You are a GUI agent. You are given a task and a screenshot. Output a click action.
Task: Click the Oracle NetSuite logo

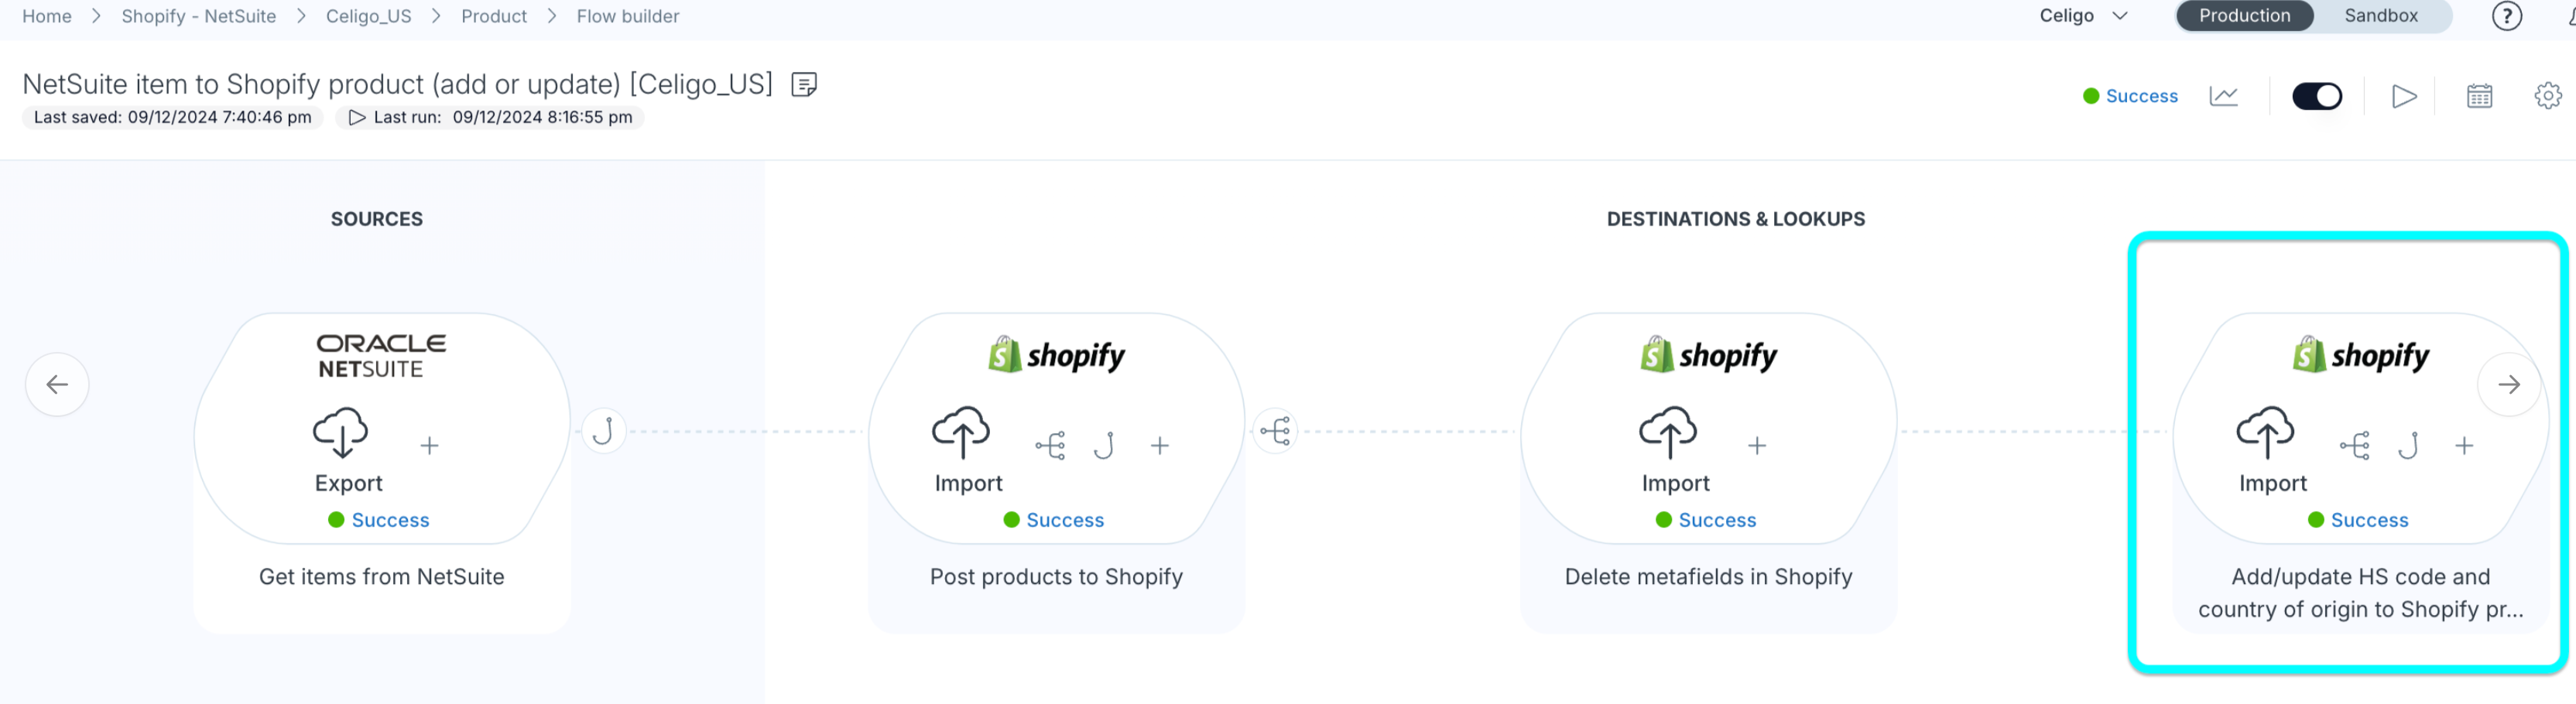tap(381, 356)
